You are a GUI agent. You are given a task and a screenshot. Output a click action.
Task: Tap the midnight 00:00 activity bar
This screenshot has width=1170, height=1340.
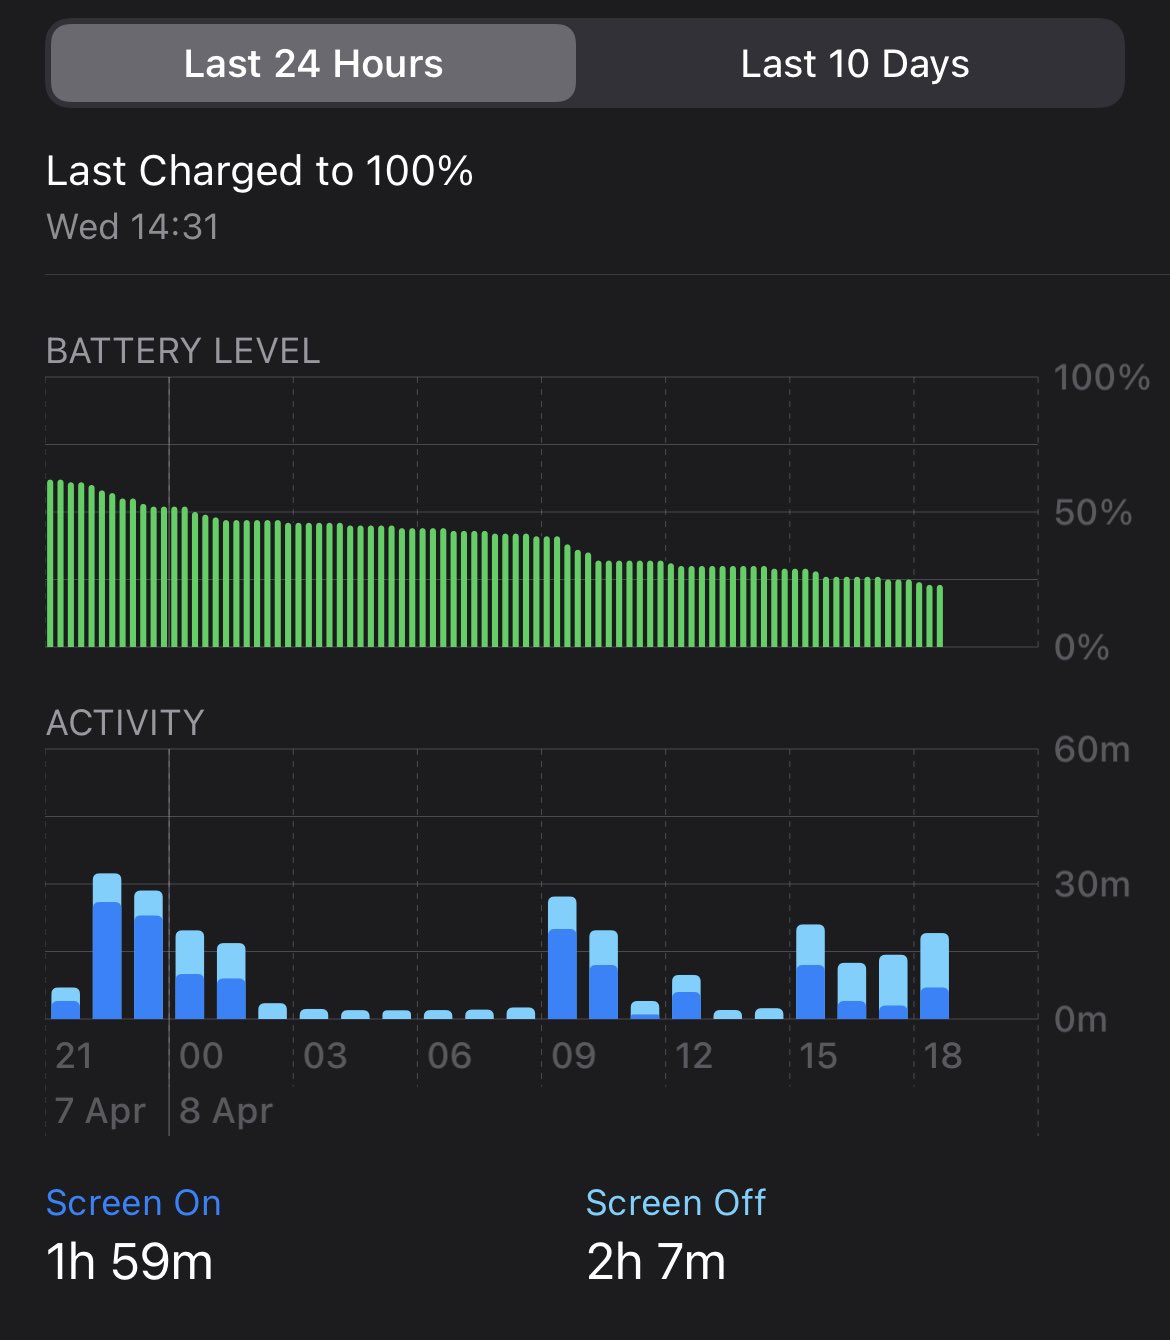coord(190,975)
